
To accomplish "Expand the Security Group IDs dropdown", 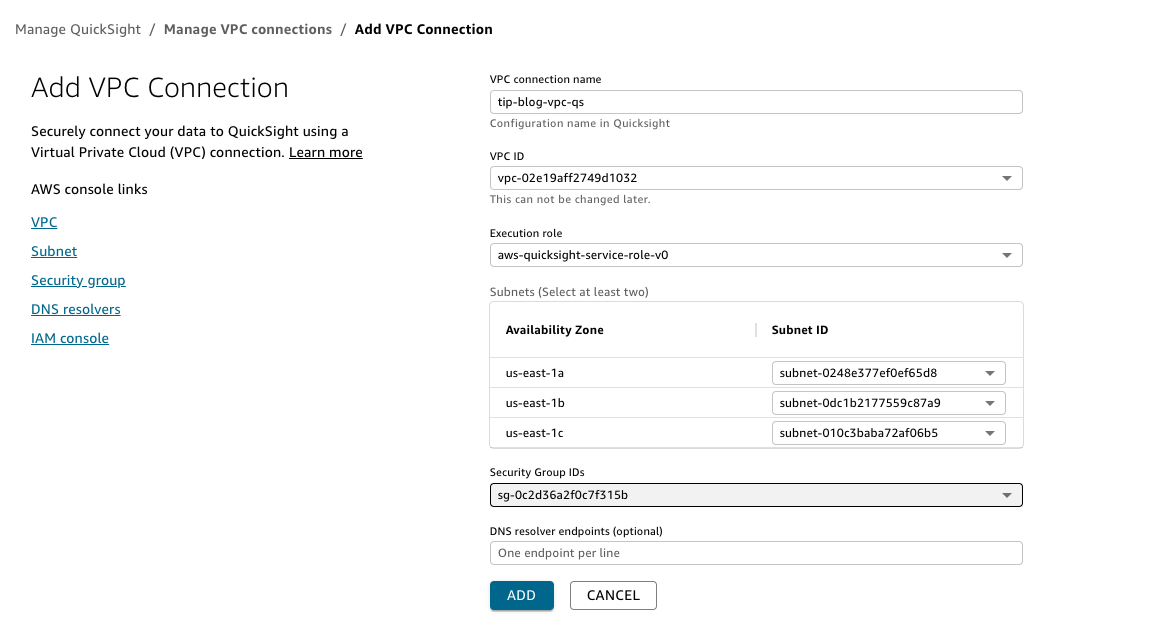I will coord(756,495).
